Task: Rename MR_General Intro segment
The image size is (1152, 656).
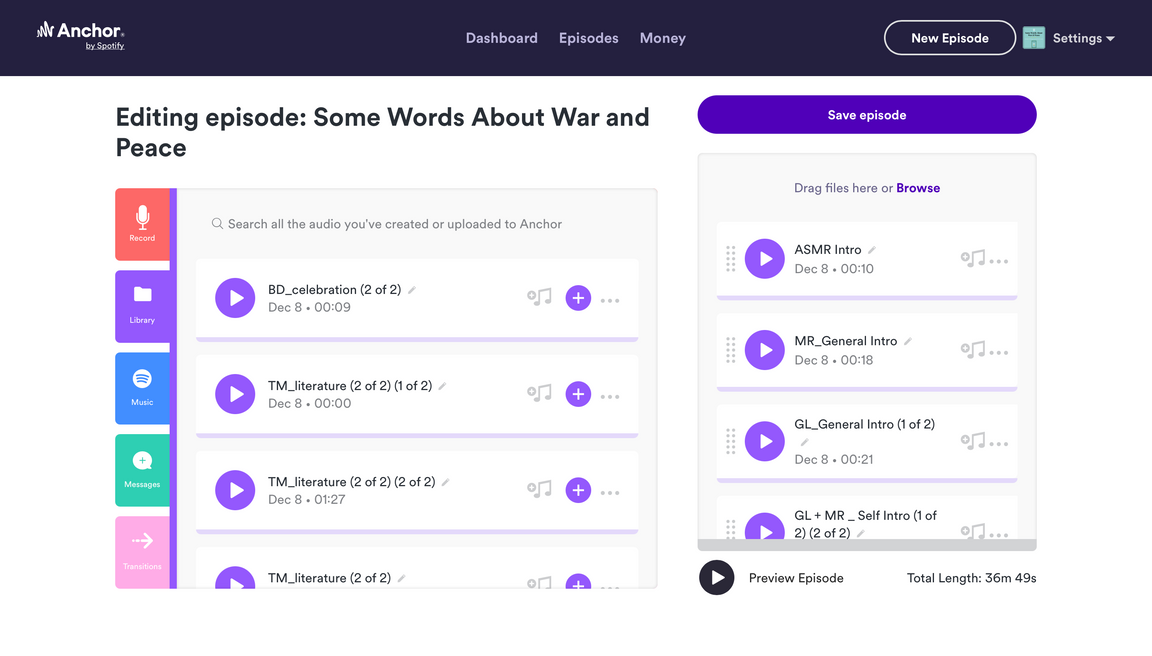Action: [x=908, y=342]
